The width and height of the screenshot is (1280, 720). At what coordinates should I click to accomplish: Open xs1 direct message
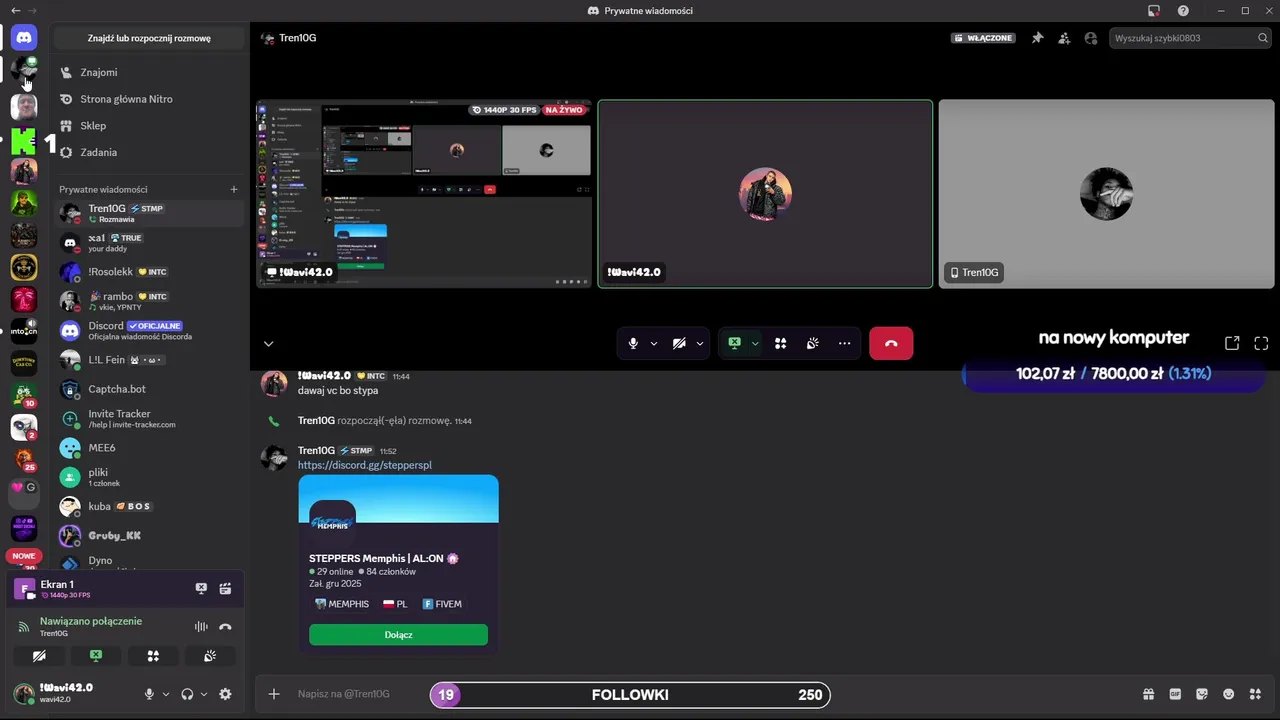[149, 242]
